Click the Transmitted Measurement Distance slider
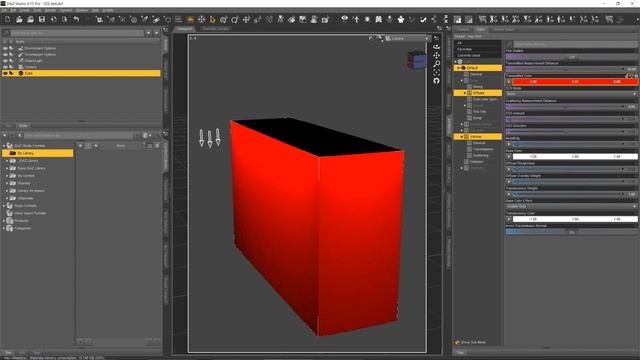This screenshot has height=360, width=640. click(565, 69)
